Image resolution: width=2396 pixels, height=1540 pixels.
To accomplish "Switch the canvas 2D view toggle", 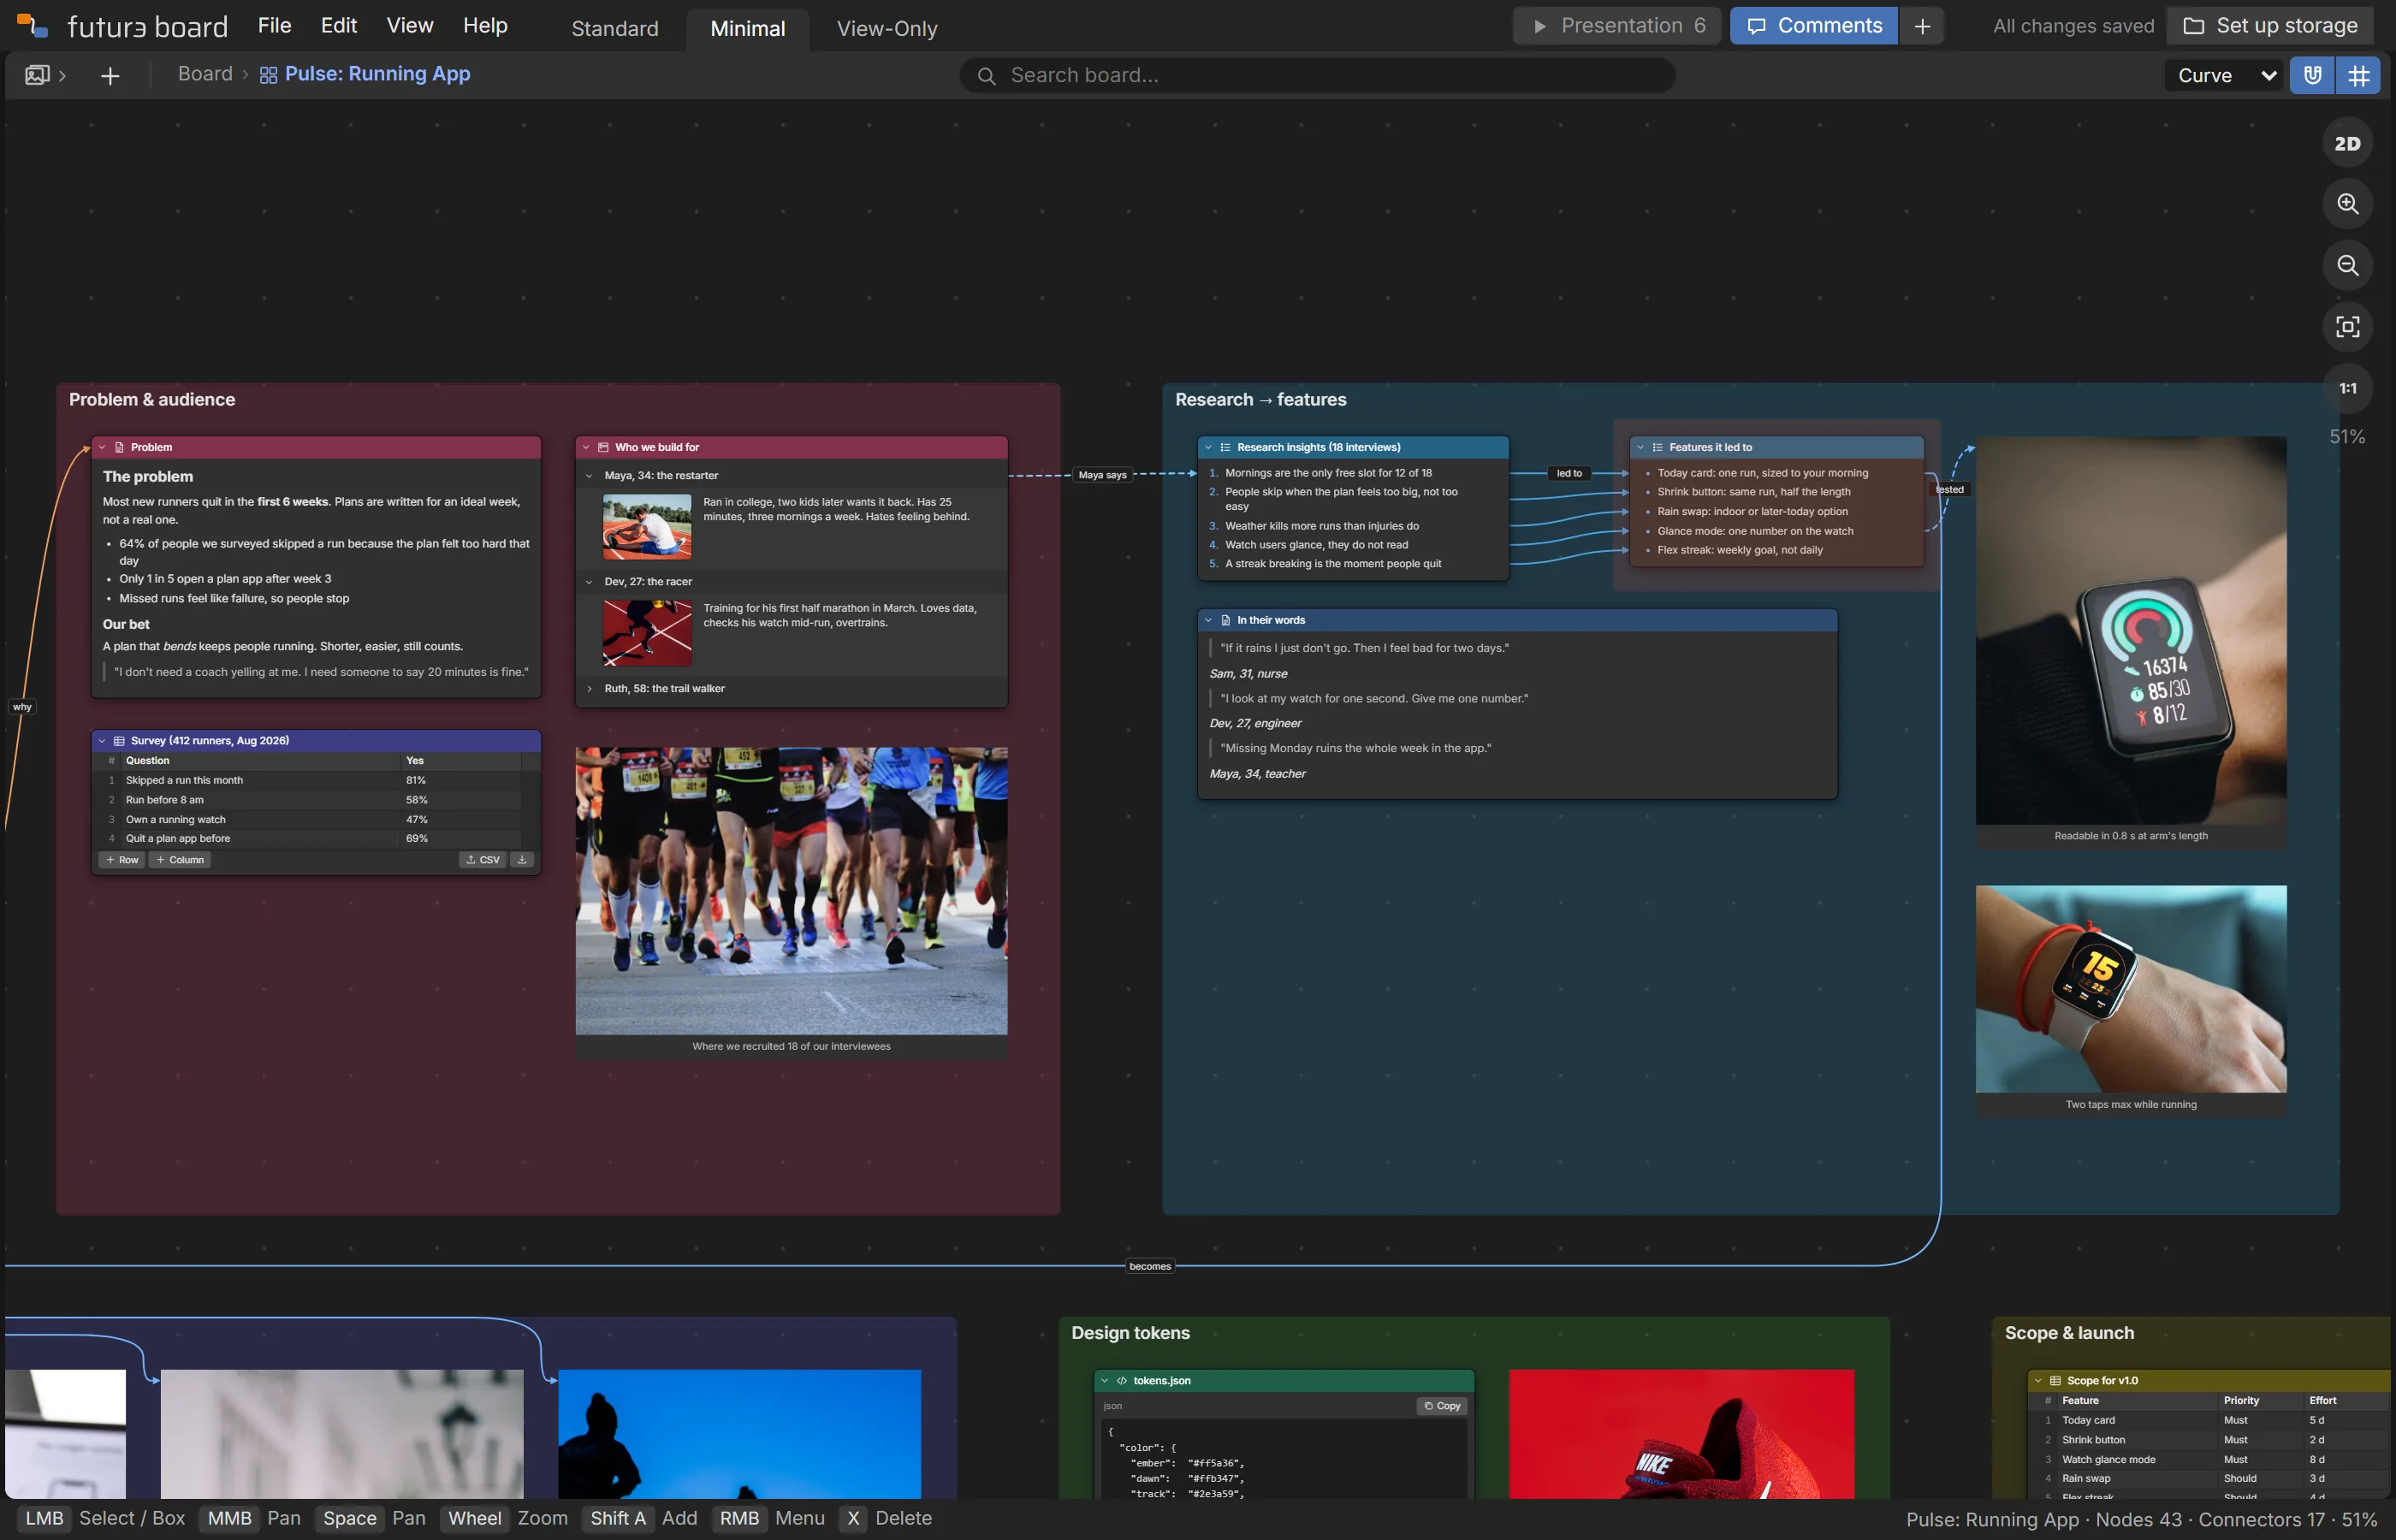I will [x=2347, y=143].
